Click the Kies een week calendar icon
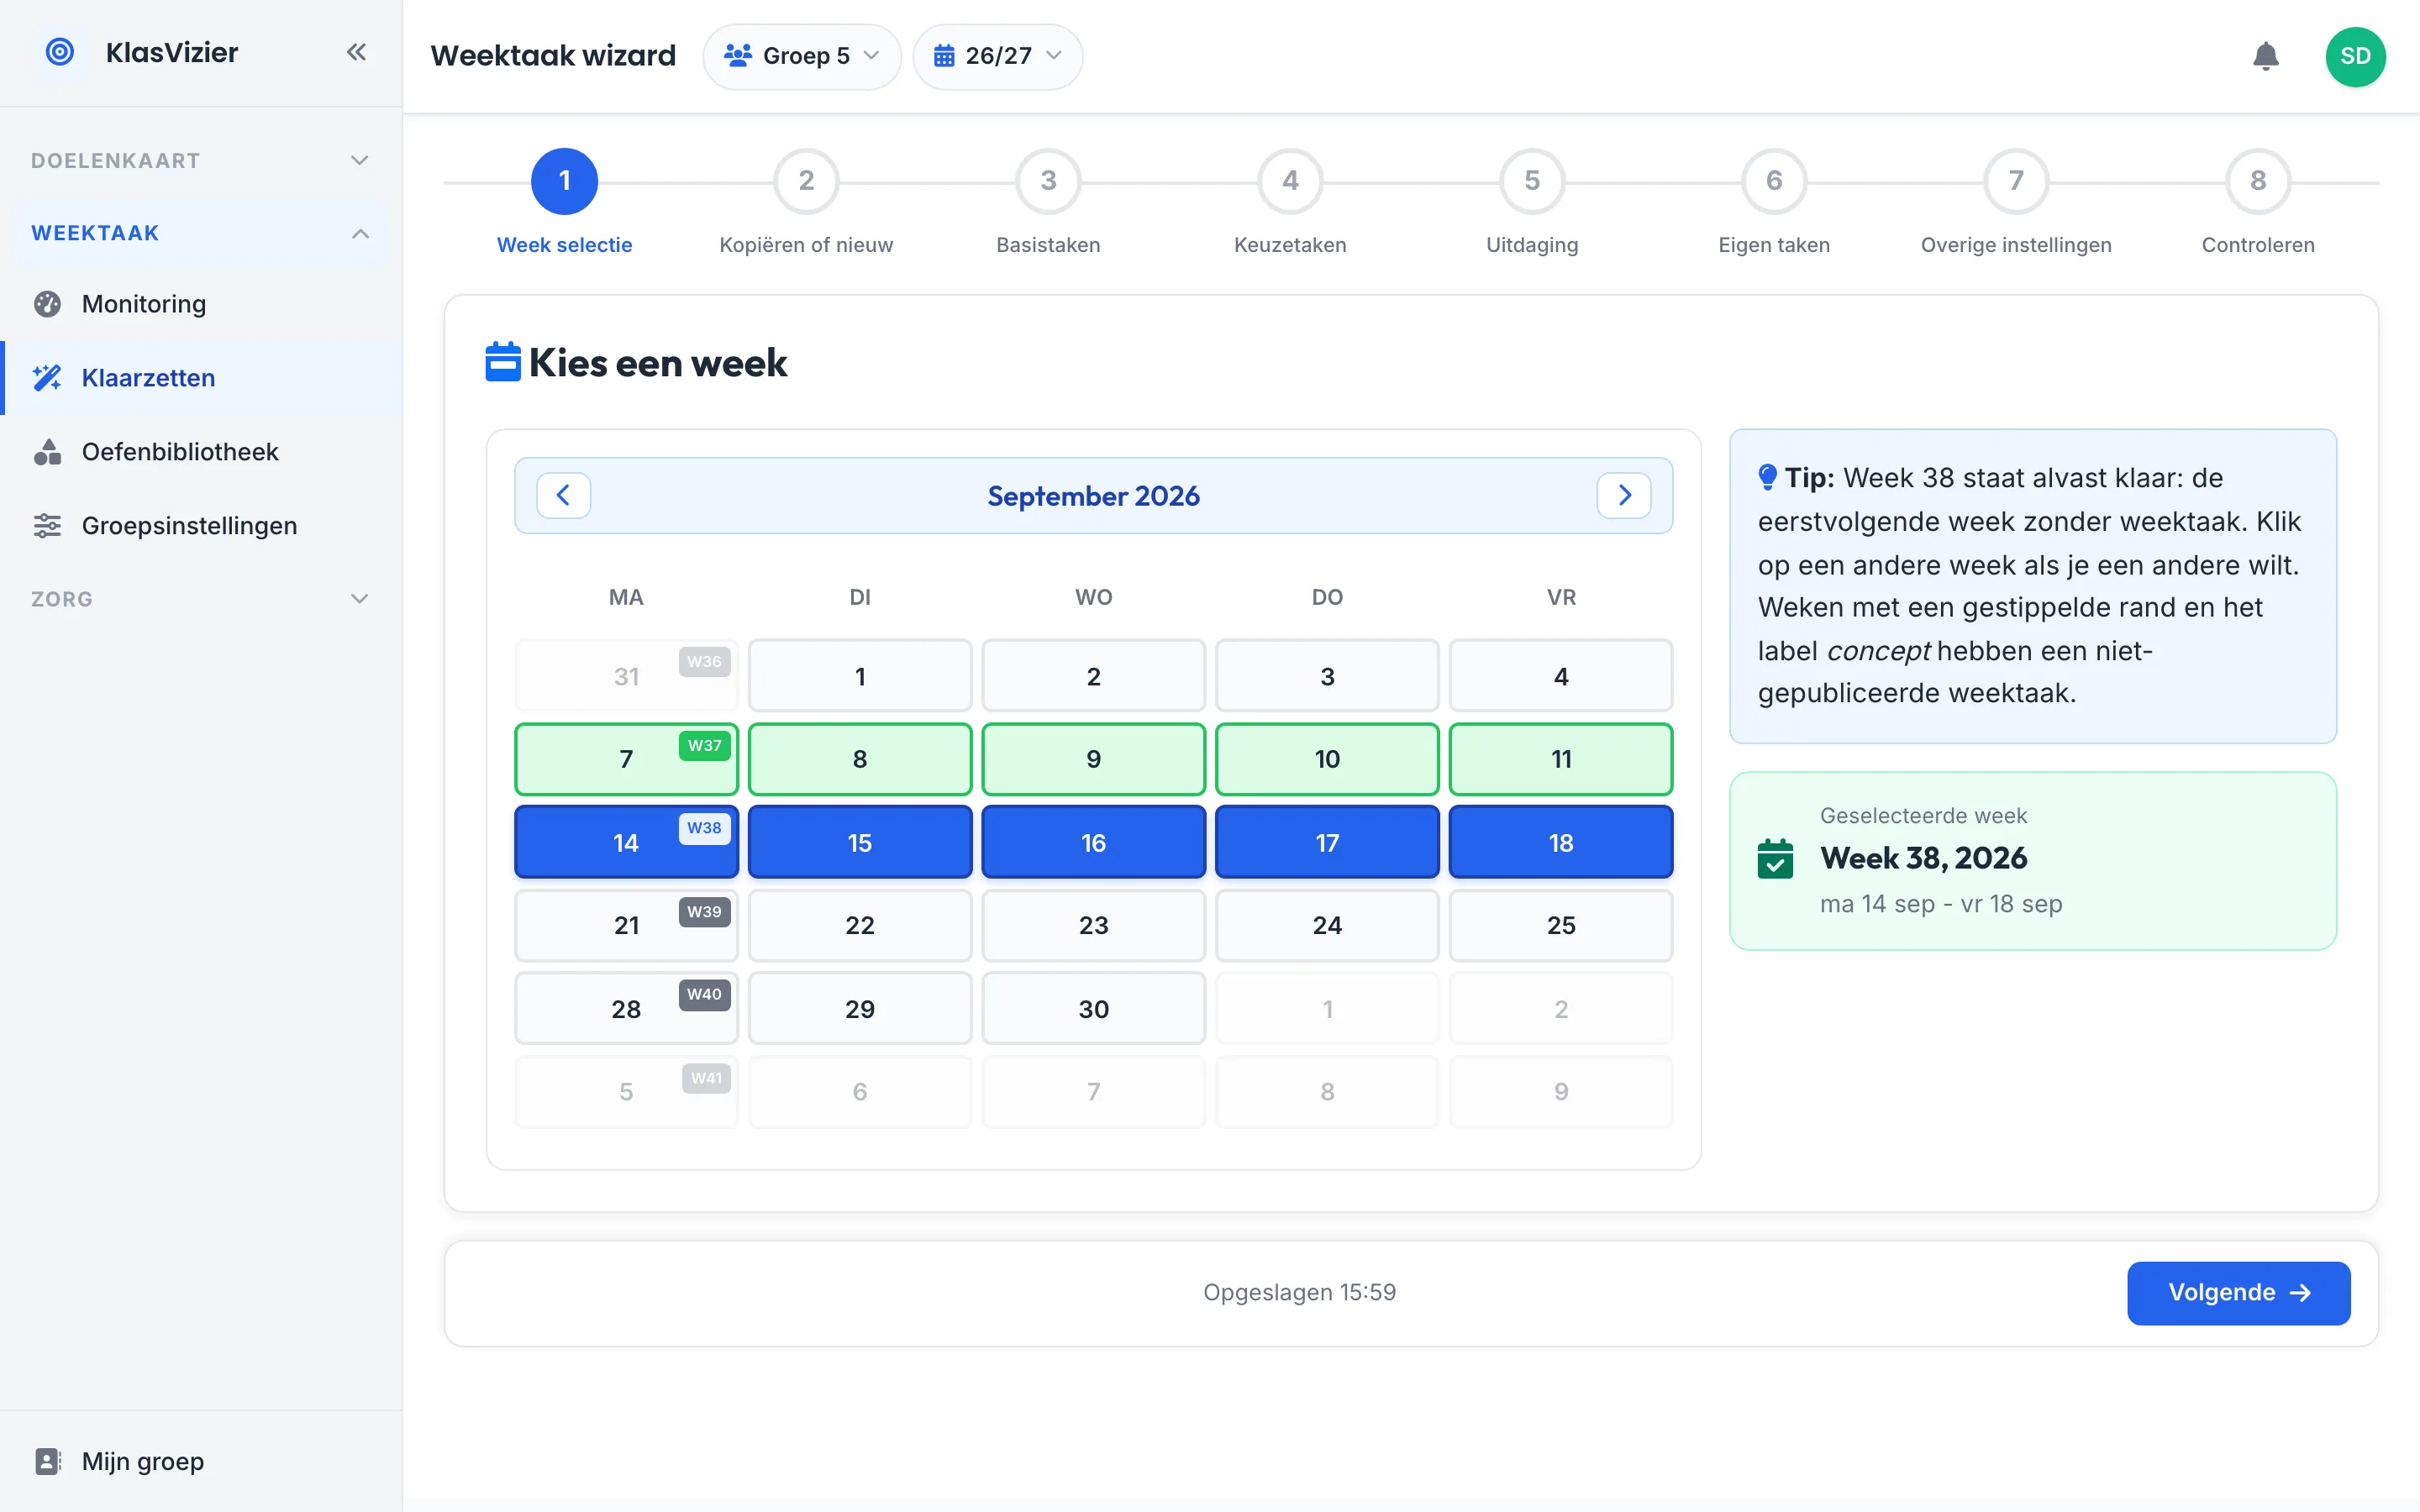Image resolution: width=2420 pixels, height=1512 pixels. [x=503, y=362]
